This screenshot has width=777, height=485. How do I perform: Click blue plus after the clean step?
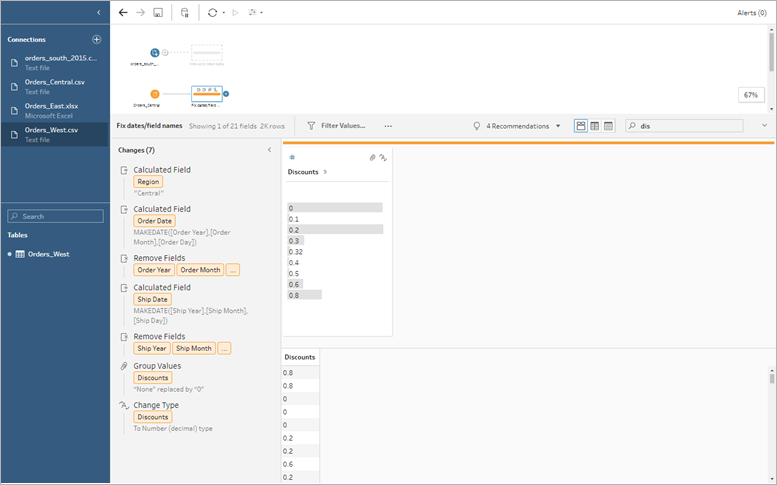tap(226, 94)
